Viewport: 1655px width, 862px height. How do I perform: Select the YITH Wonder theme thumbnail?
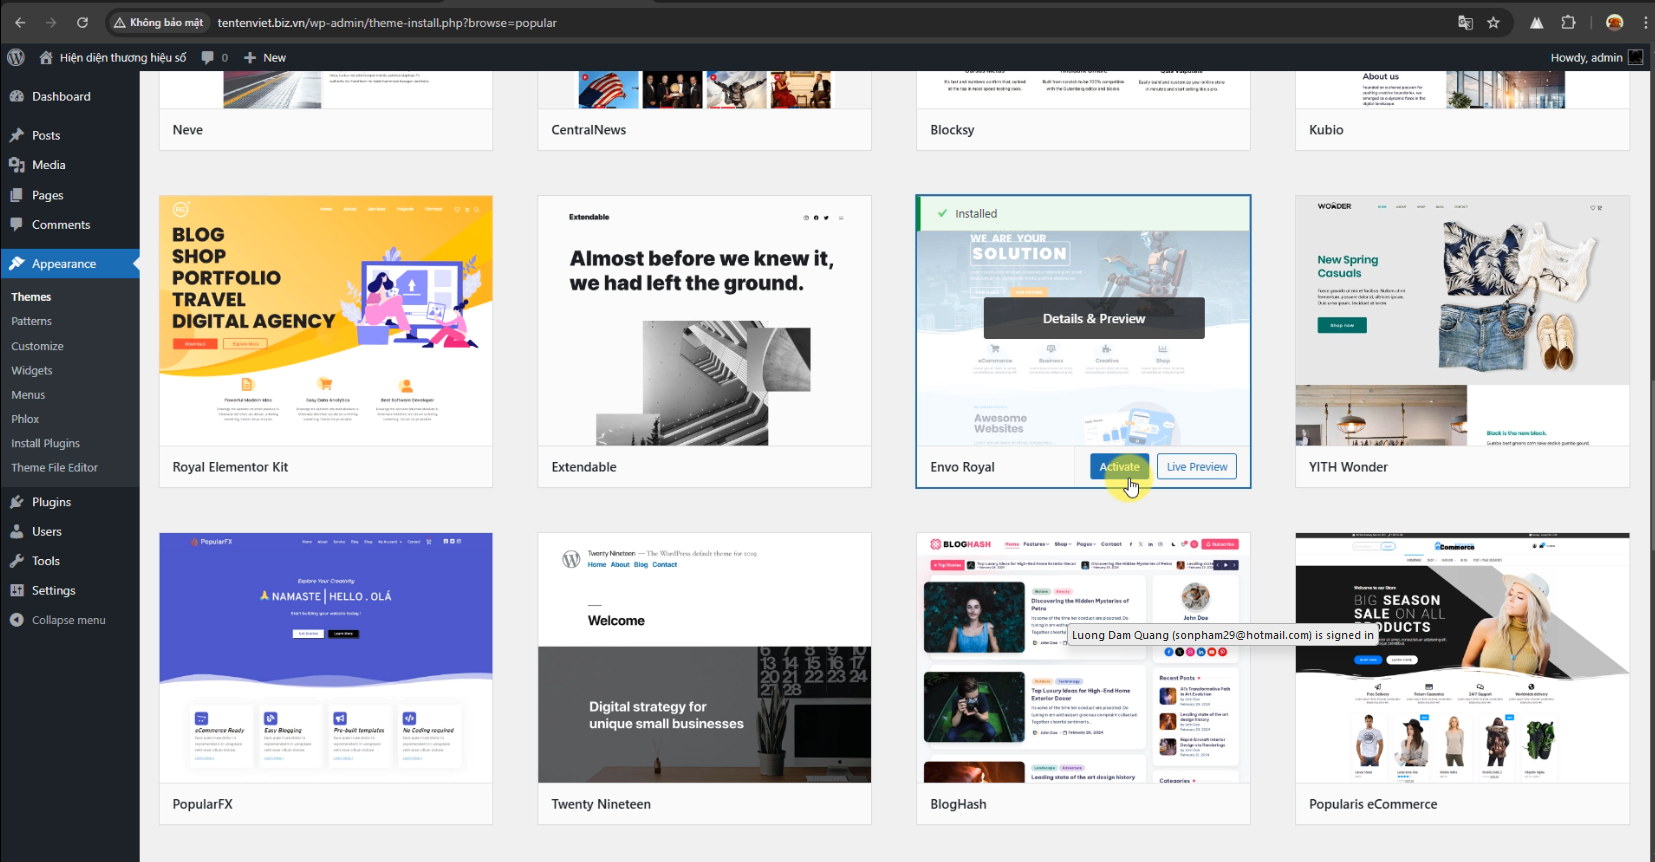tap(1462, 321)
